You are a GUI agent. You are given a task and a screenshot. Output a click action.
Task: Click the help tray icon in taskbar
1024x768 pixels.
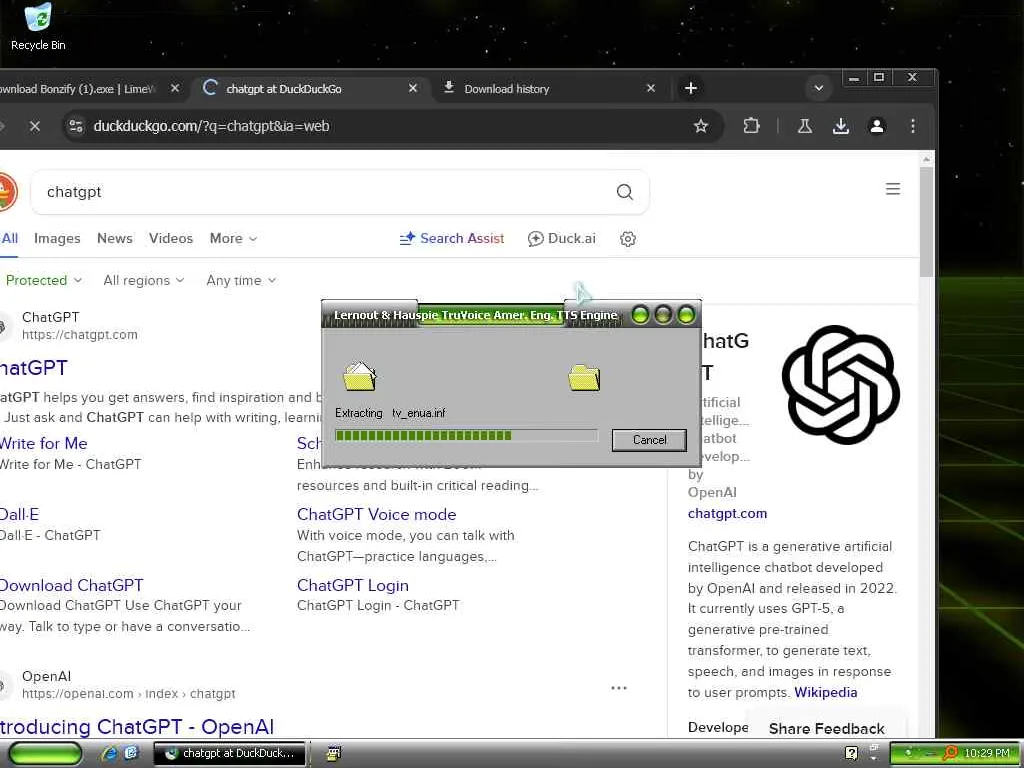tap(851, 753)
